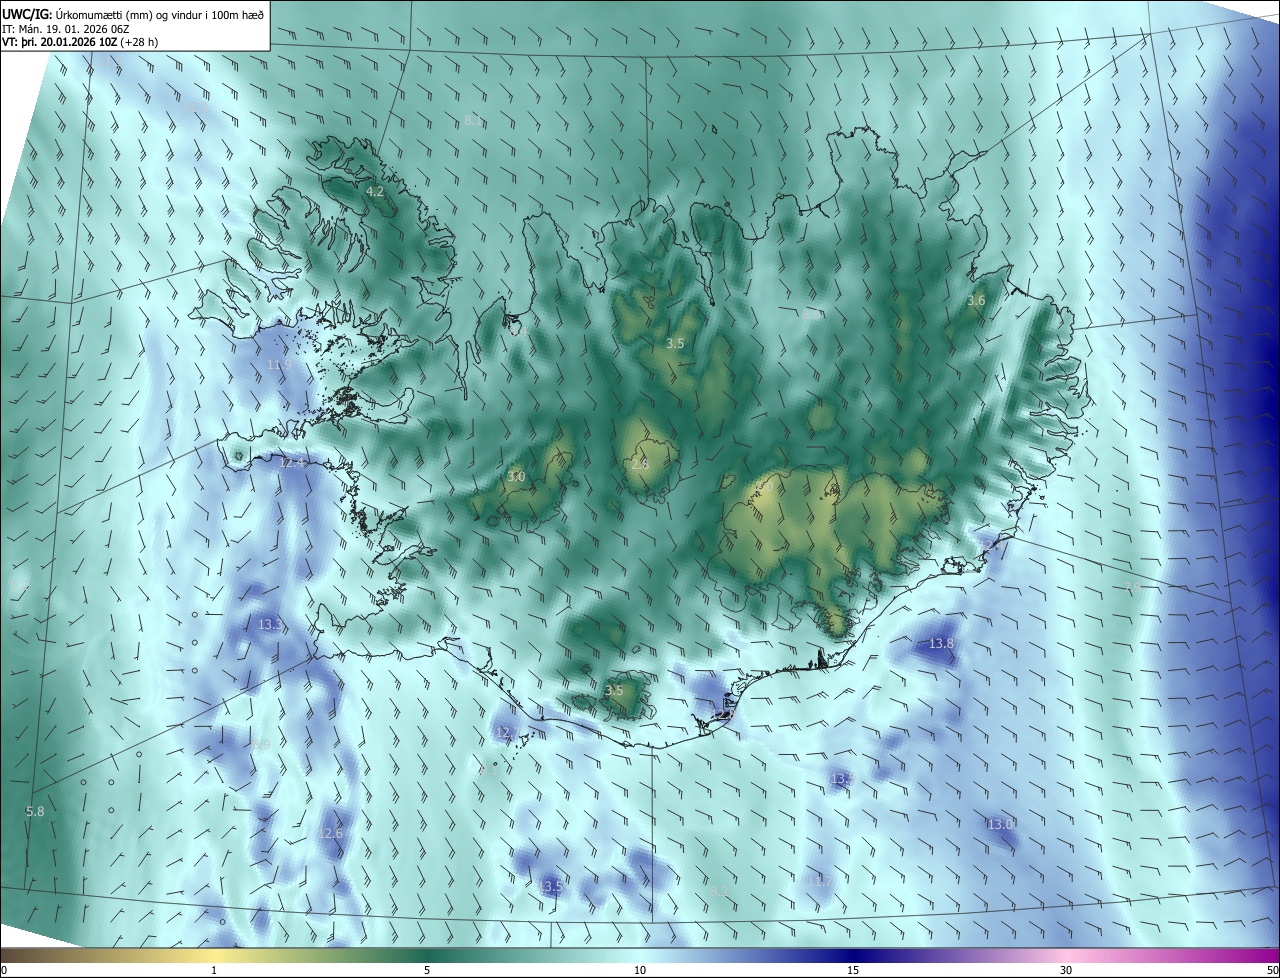Click the 'UWC/IG: Úrkomumætti (mm)' title line
The height and width of the screenshot is (978, 1280).
pos(133,14)
